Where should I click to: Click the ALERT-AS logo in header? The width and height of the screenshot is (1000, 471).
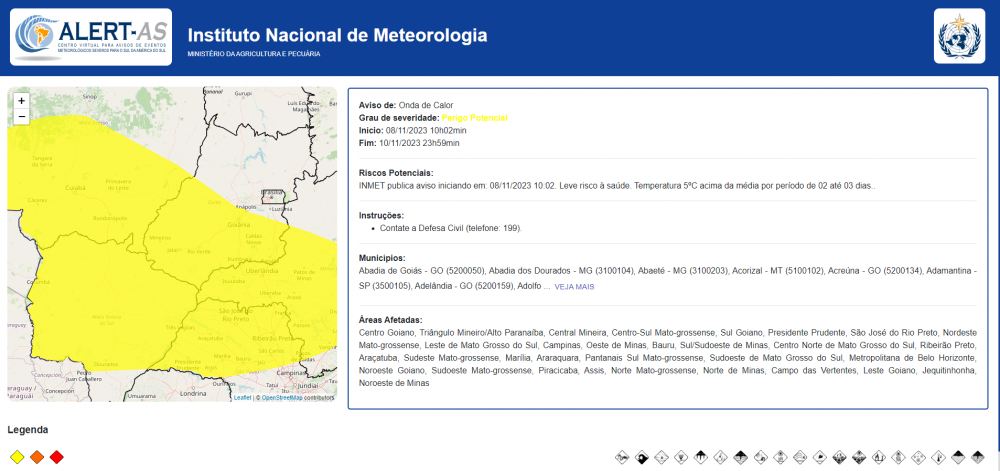pos(91,37)
